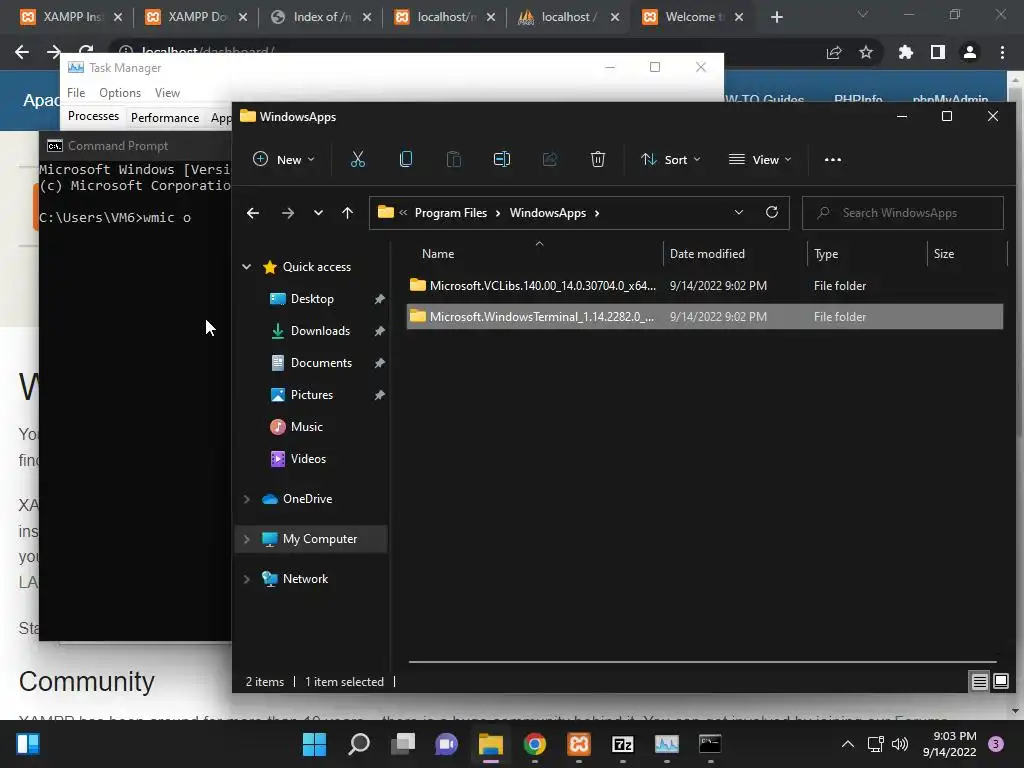
Task: Click Chrome share page icon
Action: click(x=834, y=52)
